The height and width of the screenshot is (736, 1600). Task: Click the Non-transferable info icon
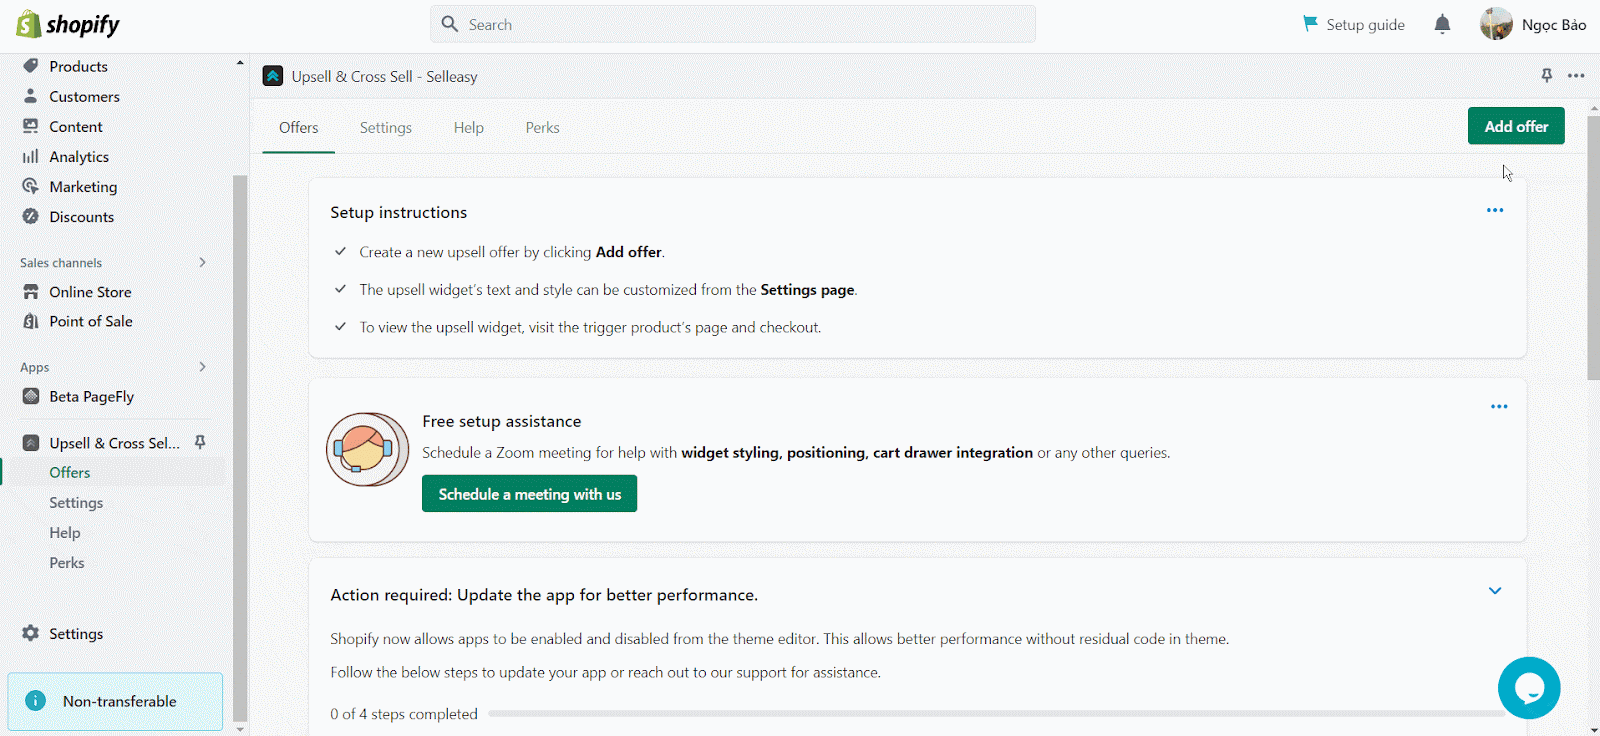(35, 701)
